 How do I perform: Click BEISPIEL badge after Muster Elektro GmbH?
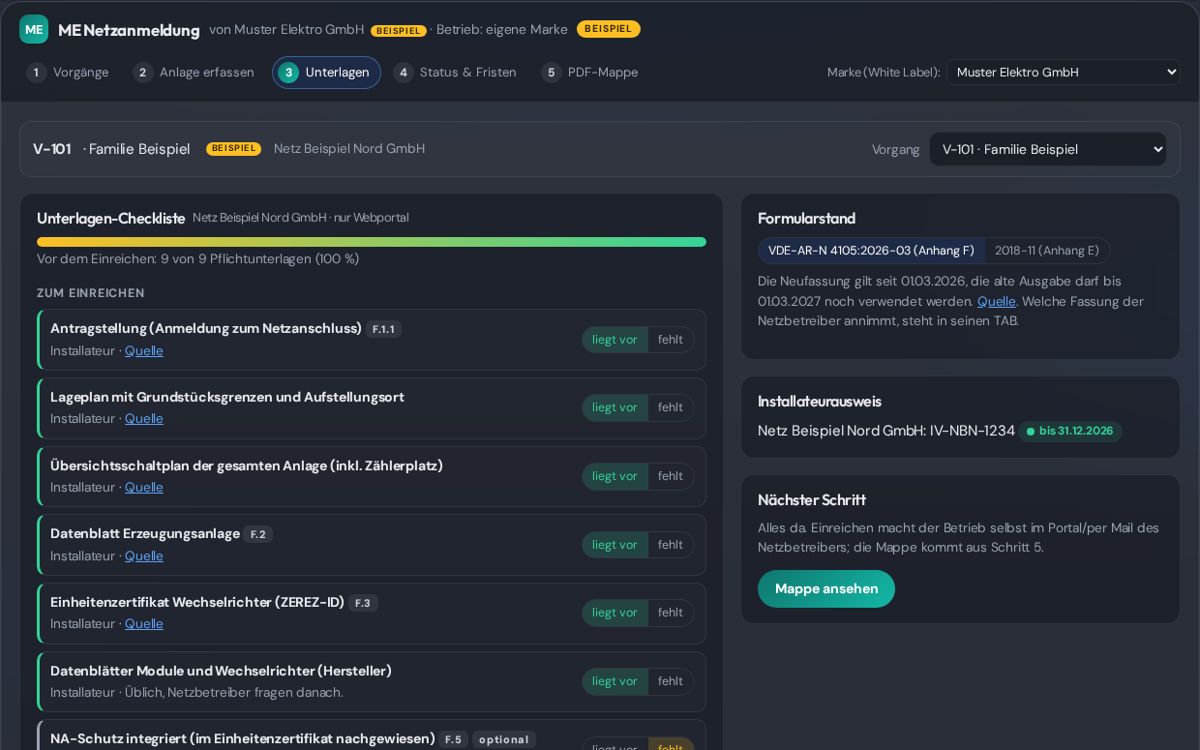coord(398,31)
